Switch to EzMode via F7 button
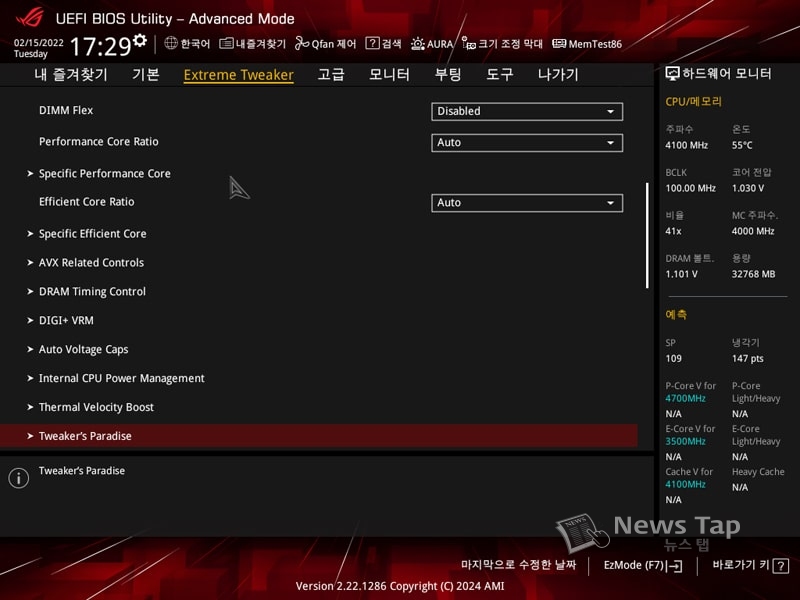Image resolution: width=800 pixels, height=600 pixels. click(x=642, y=565)
